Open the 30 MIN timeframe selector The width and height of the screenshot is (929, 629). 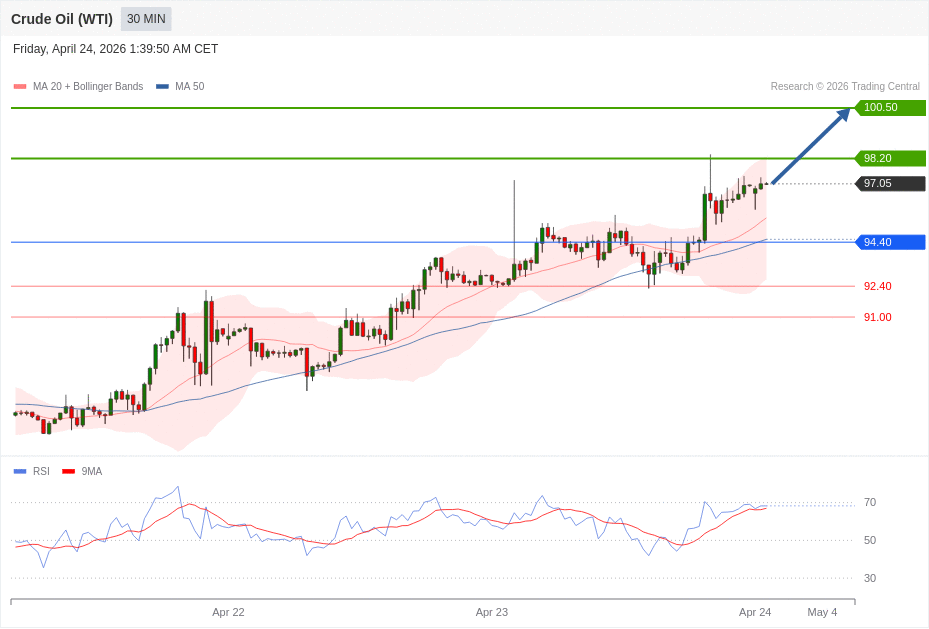(x=145, y=18)
